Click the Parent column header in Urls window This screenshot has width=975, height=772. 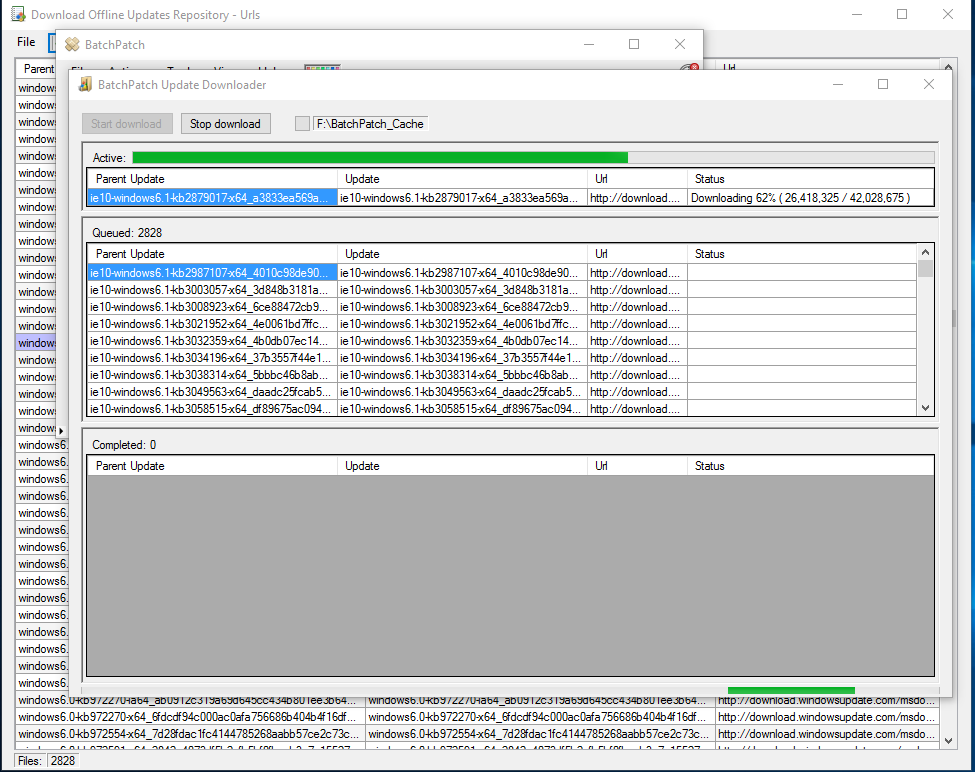36,68
